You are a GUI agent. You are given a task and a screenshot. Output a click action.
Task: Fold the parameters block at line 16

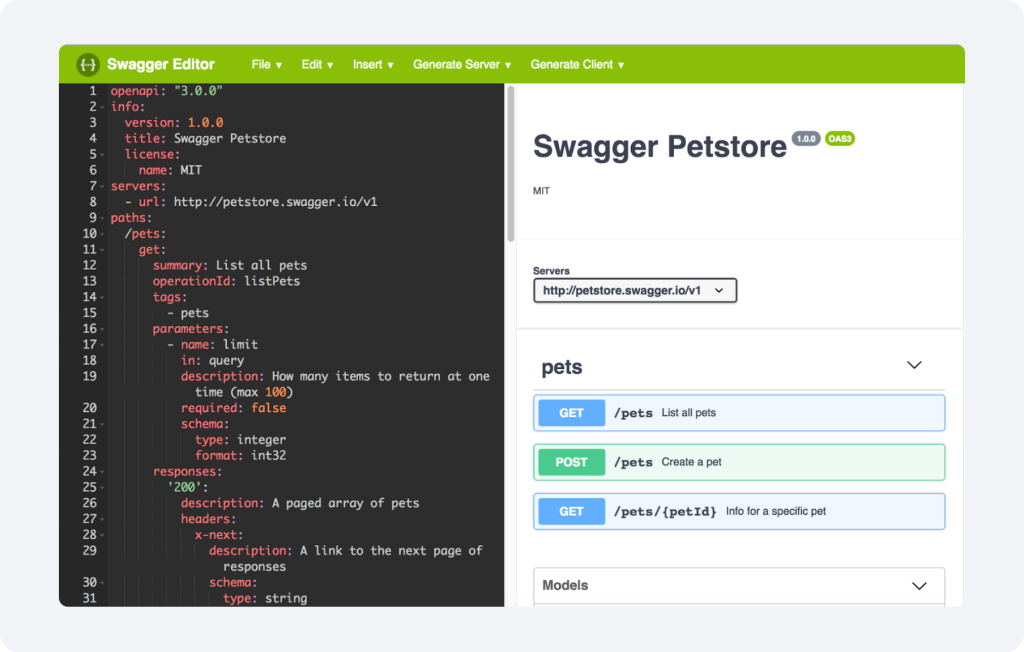click(102, 329)
